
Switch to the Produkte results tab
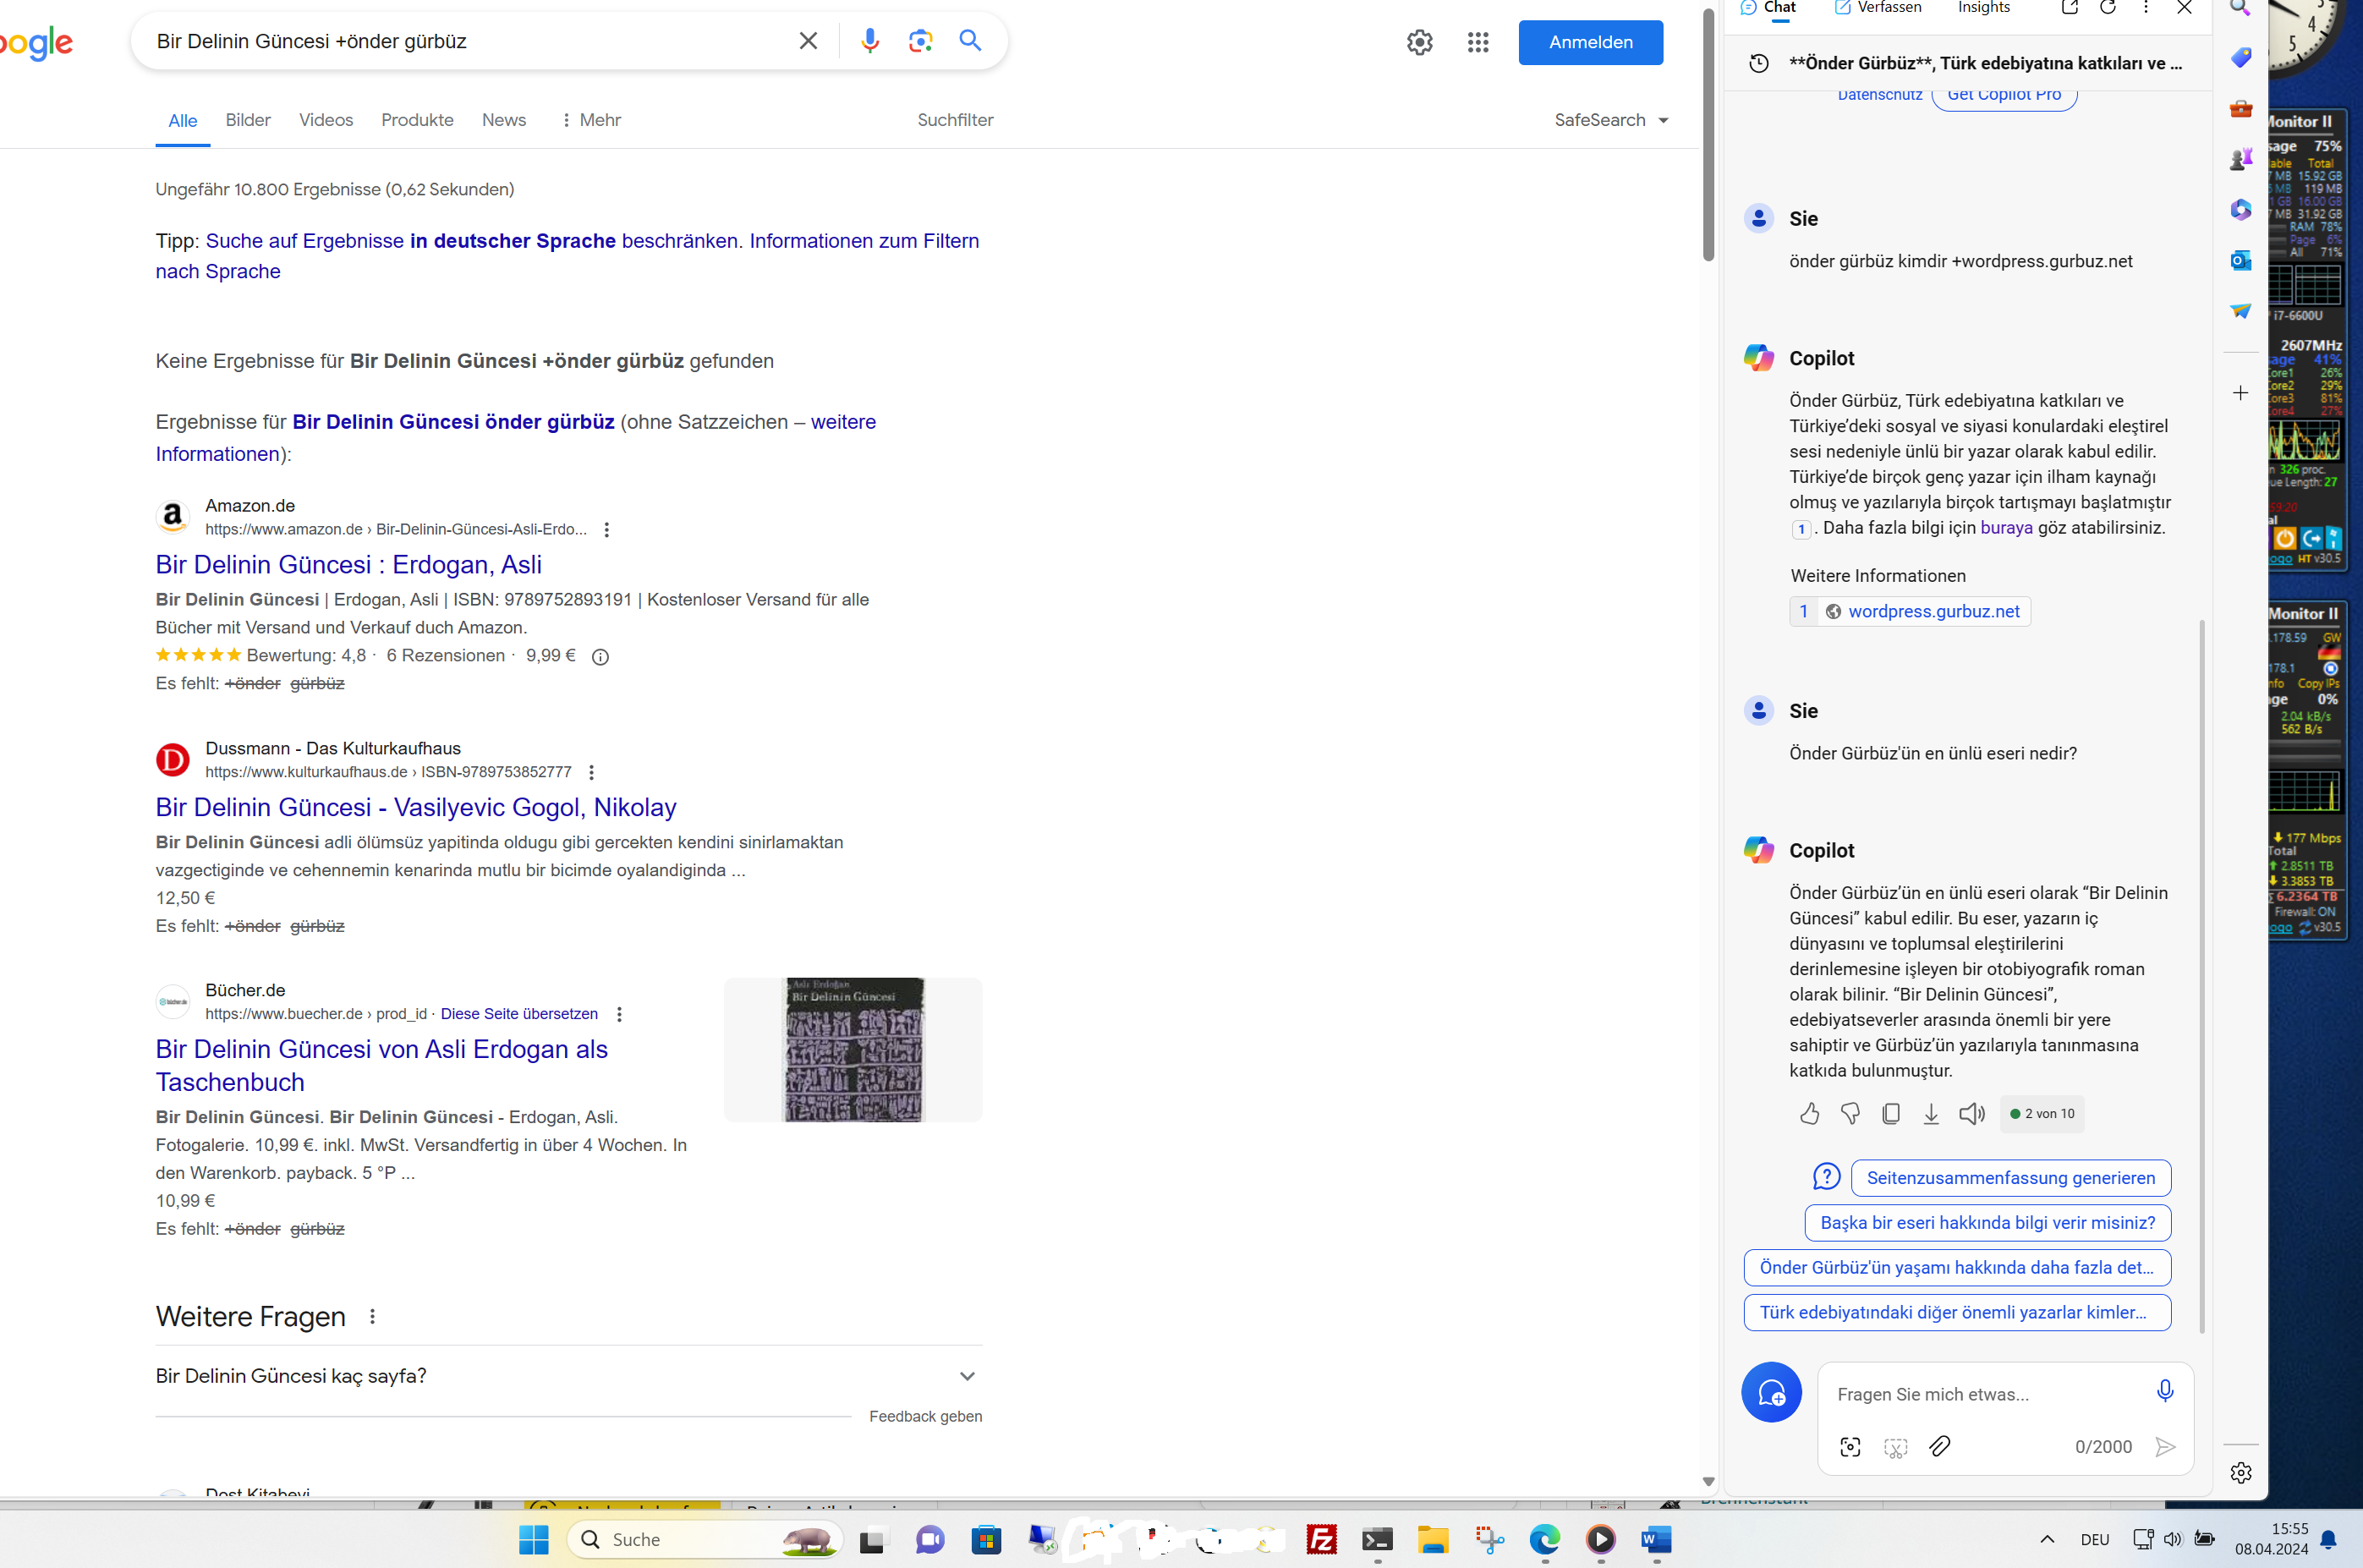[417, 120]
